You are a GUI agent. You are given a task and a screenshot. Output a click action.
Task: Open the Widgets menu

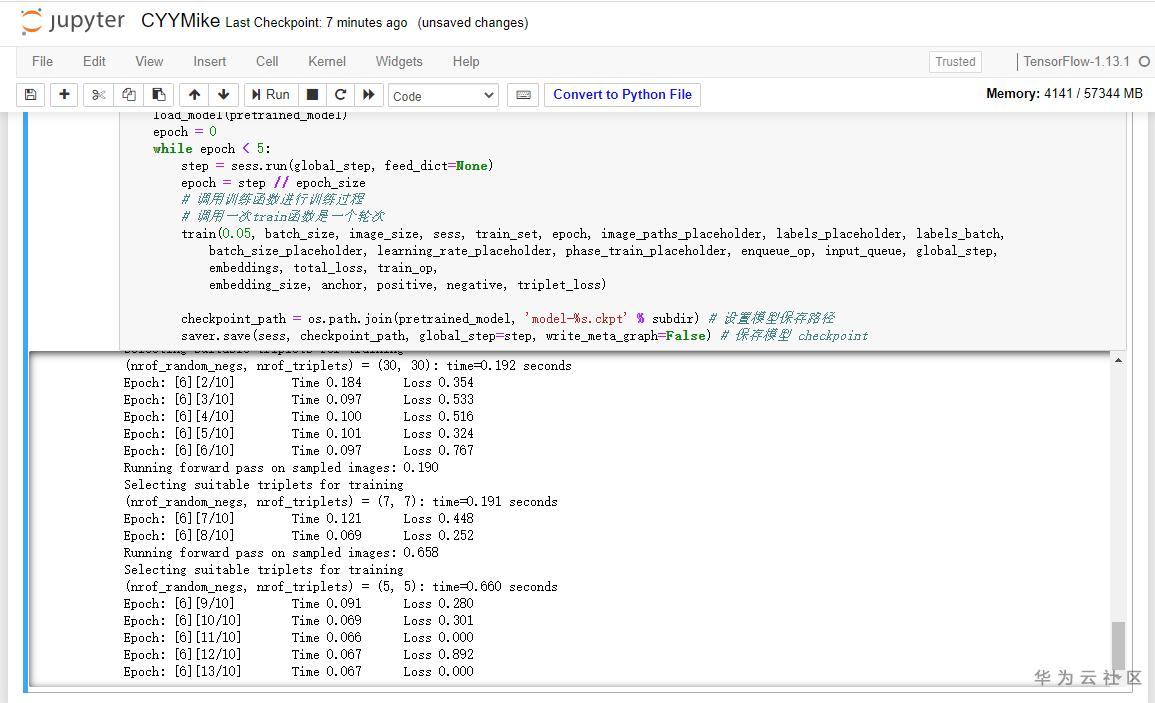pos(399,61)
